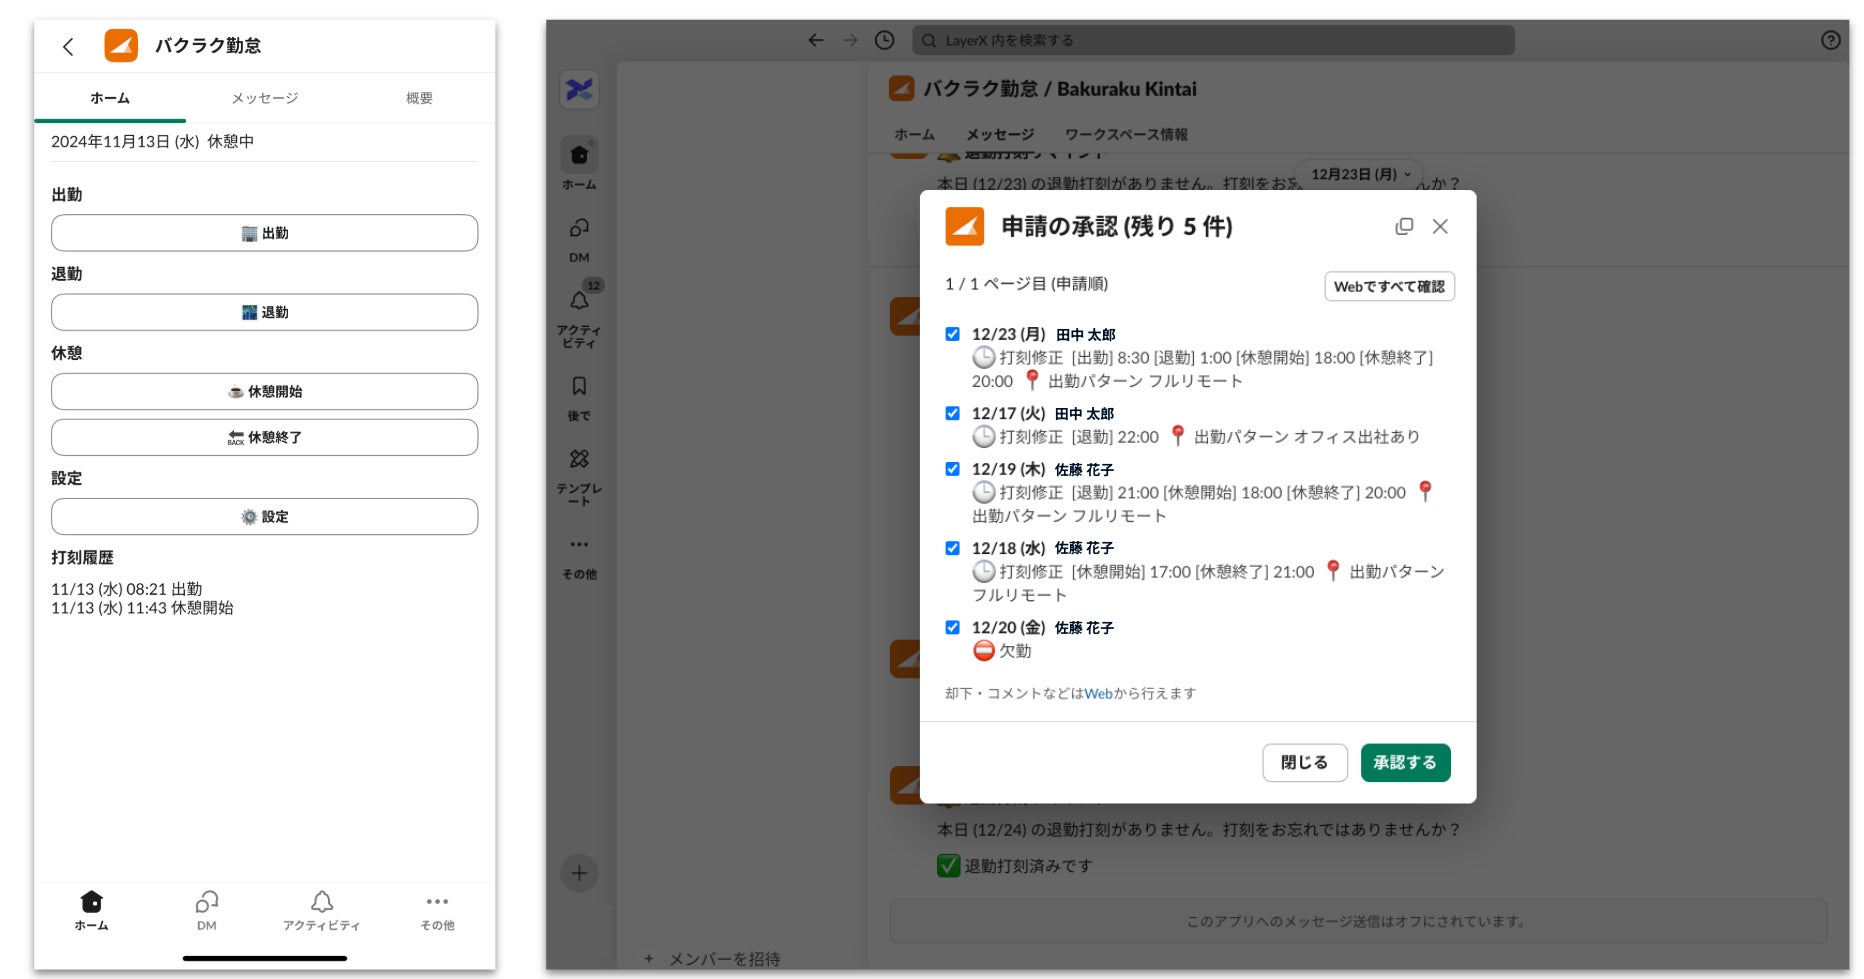This screenshot has height=979, width=1864.
Task: Click the plus create button in desktop sidebar
Action: [579, 873]
